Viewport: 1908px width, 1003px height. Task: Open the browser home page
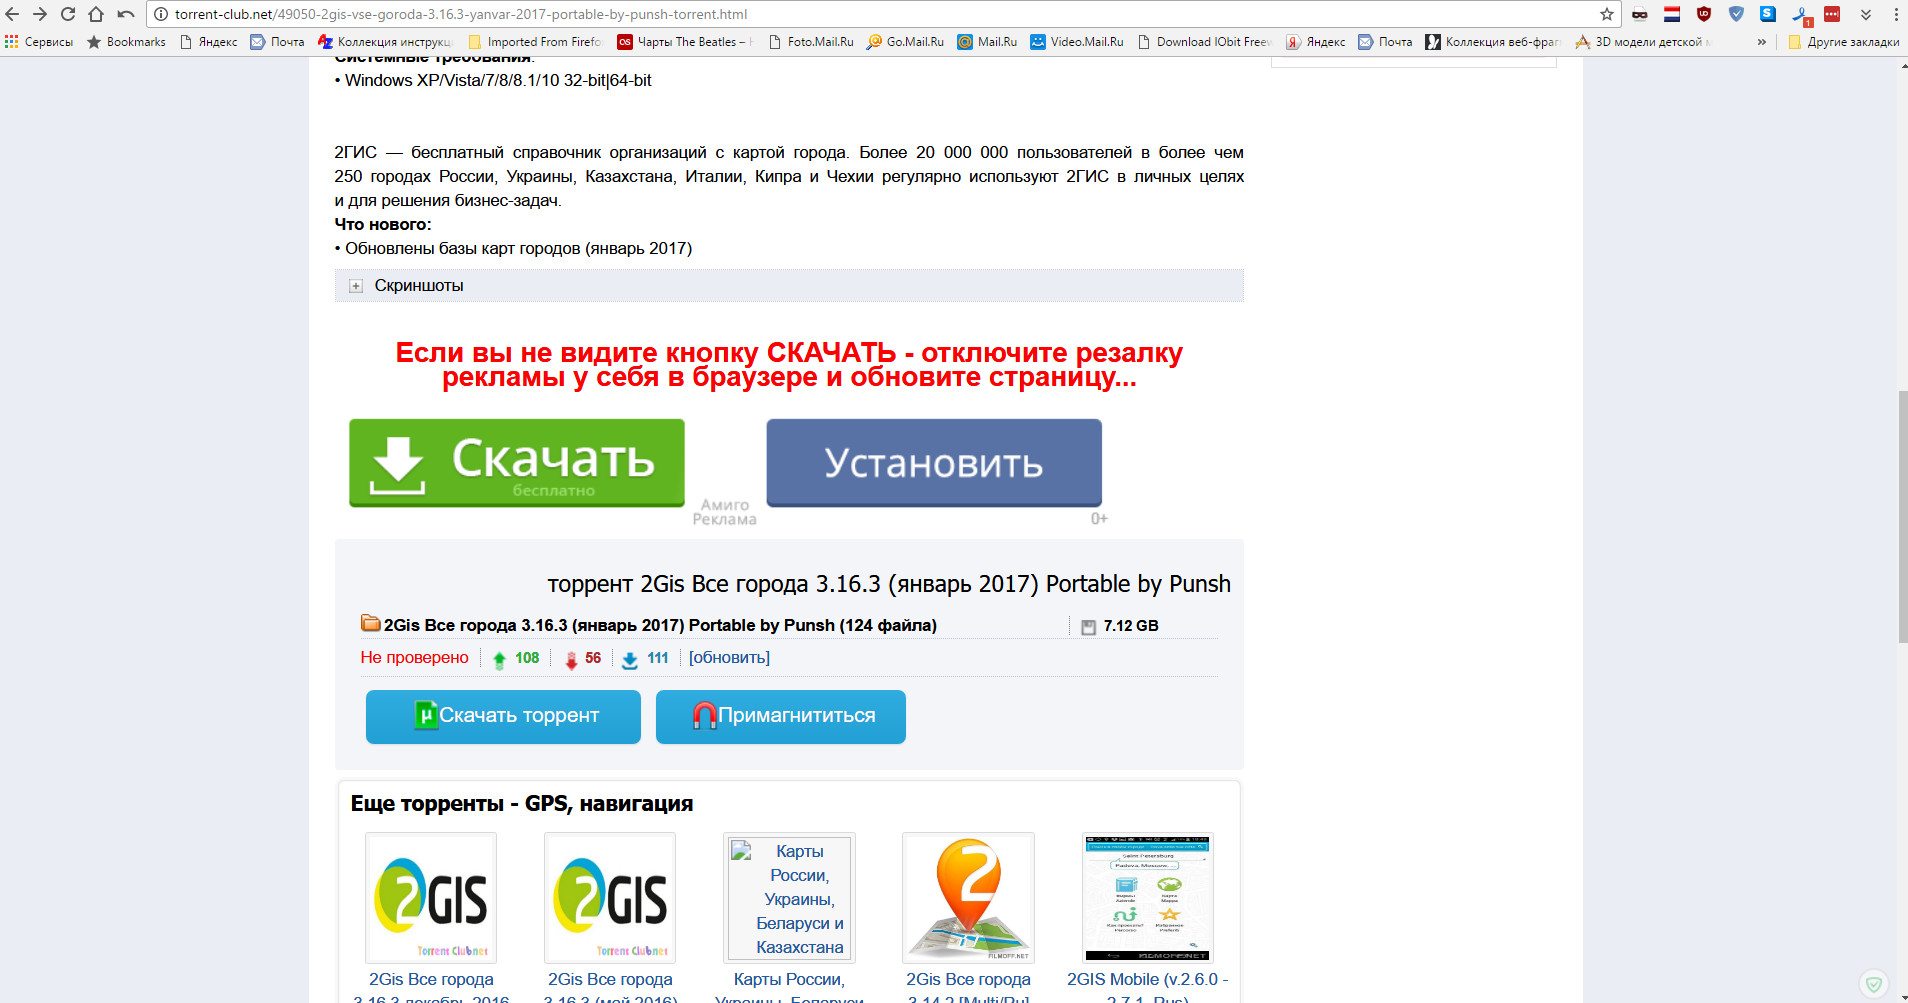[x=96, y=14]
